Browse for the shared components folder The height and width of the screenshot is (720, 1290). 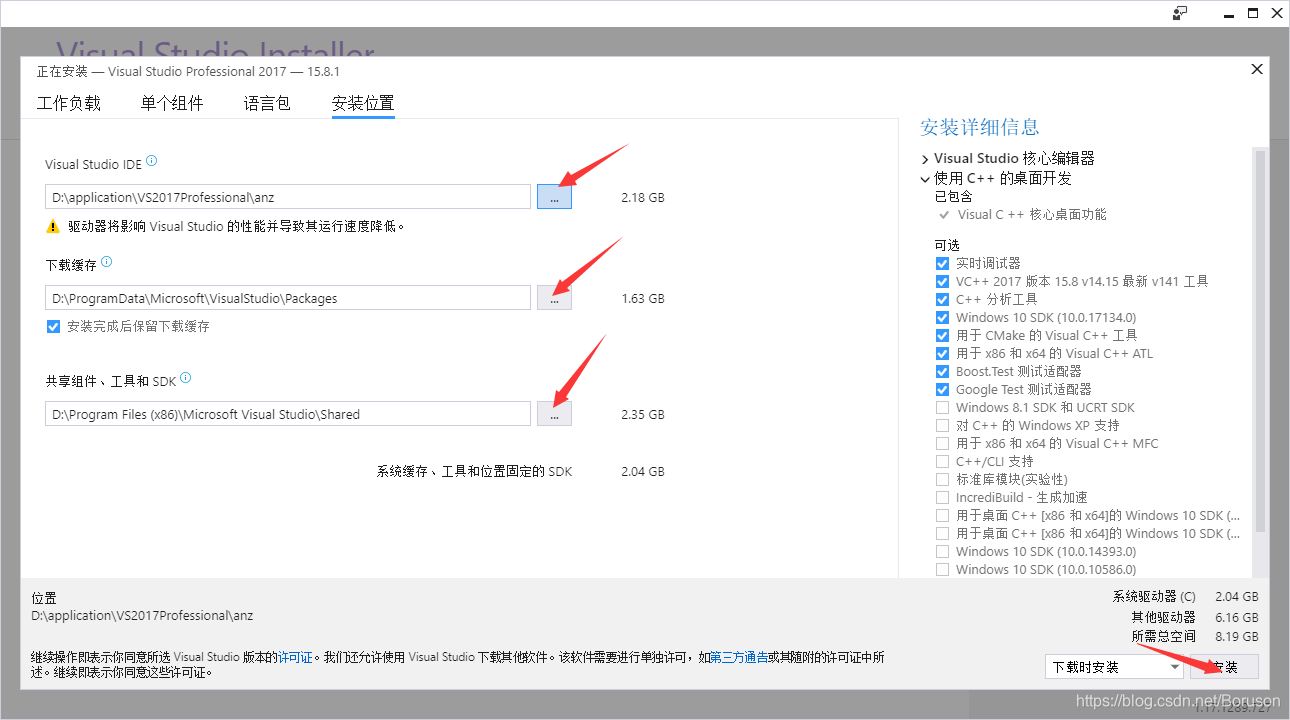(554, 414)
